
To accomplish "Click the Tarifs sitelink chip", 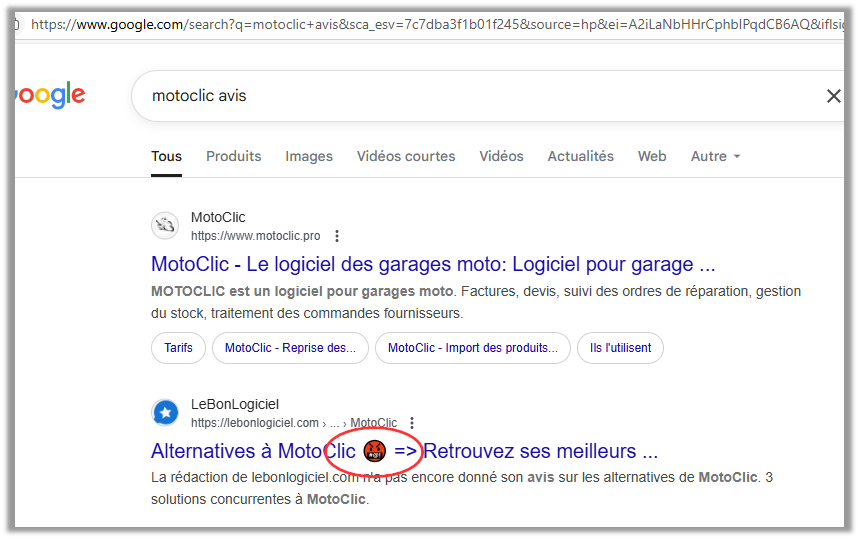I will tap(178, 348).
